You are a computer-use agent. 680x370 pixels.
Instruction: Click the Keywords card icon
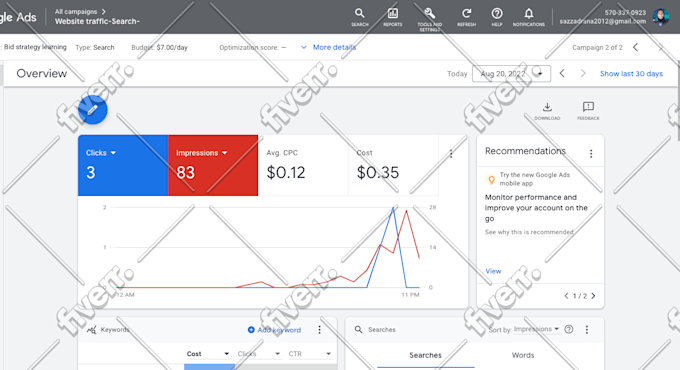[x=92, y=330]
